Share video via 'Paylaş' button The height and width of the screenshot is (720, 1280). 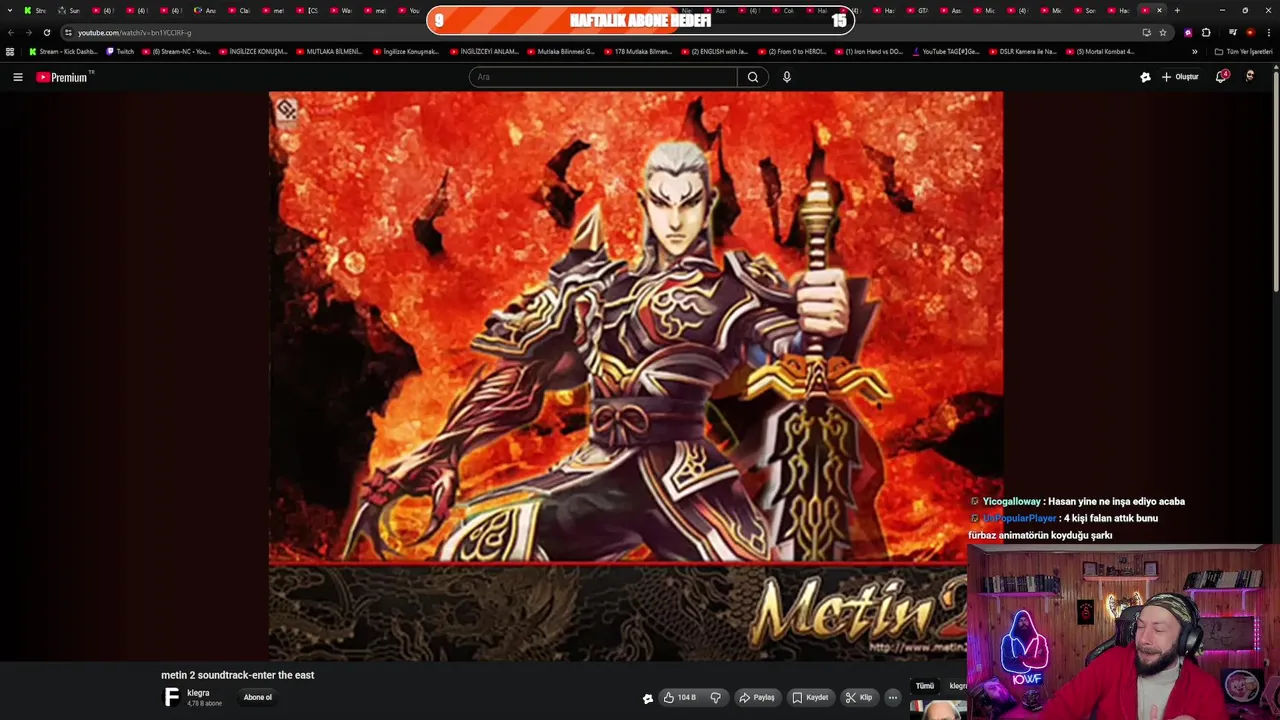click(x=757, y=697)
